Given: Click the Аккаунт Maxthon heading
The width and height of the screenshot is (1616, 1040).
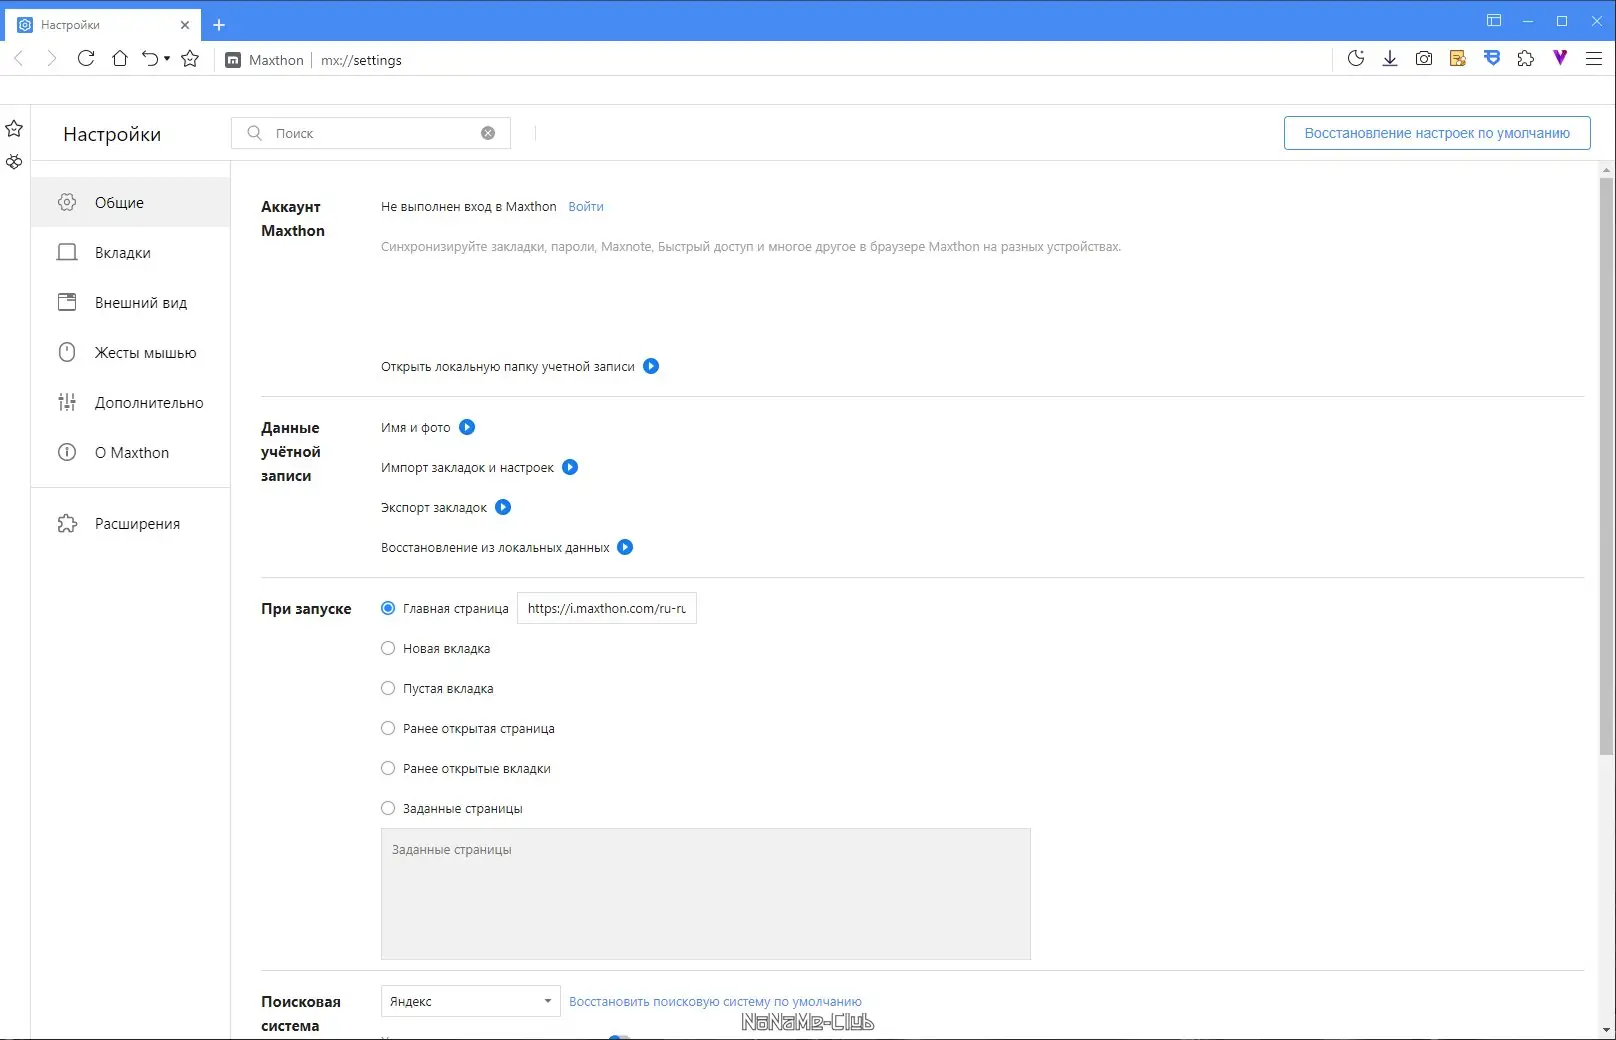Looking at the screenshot, I should pyautogui.click(x=293, y=218).
